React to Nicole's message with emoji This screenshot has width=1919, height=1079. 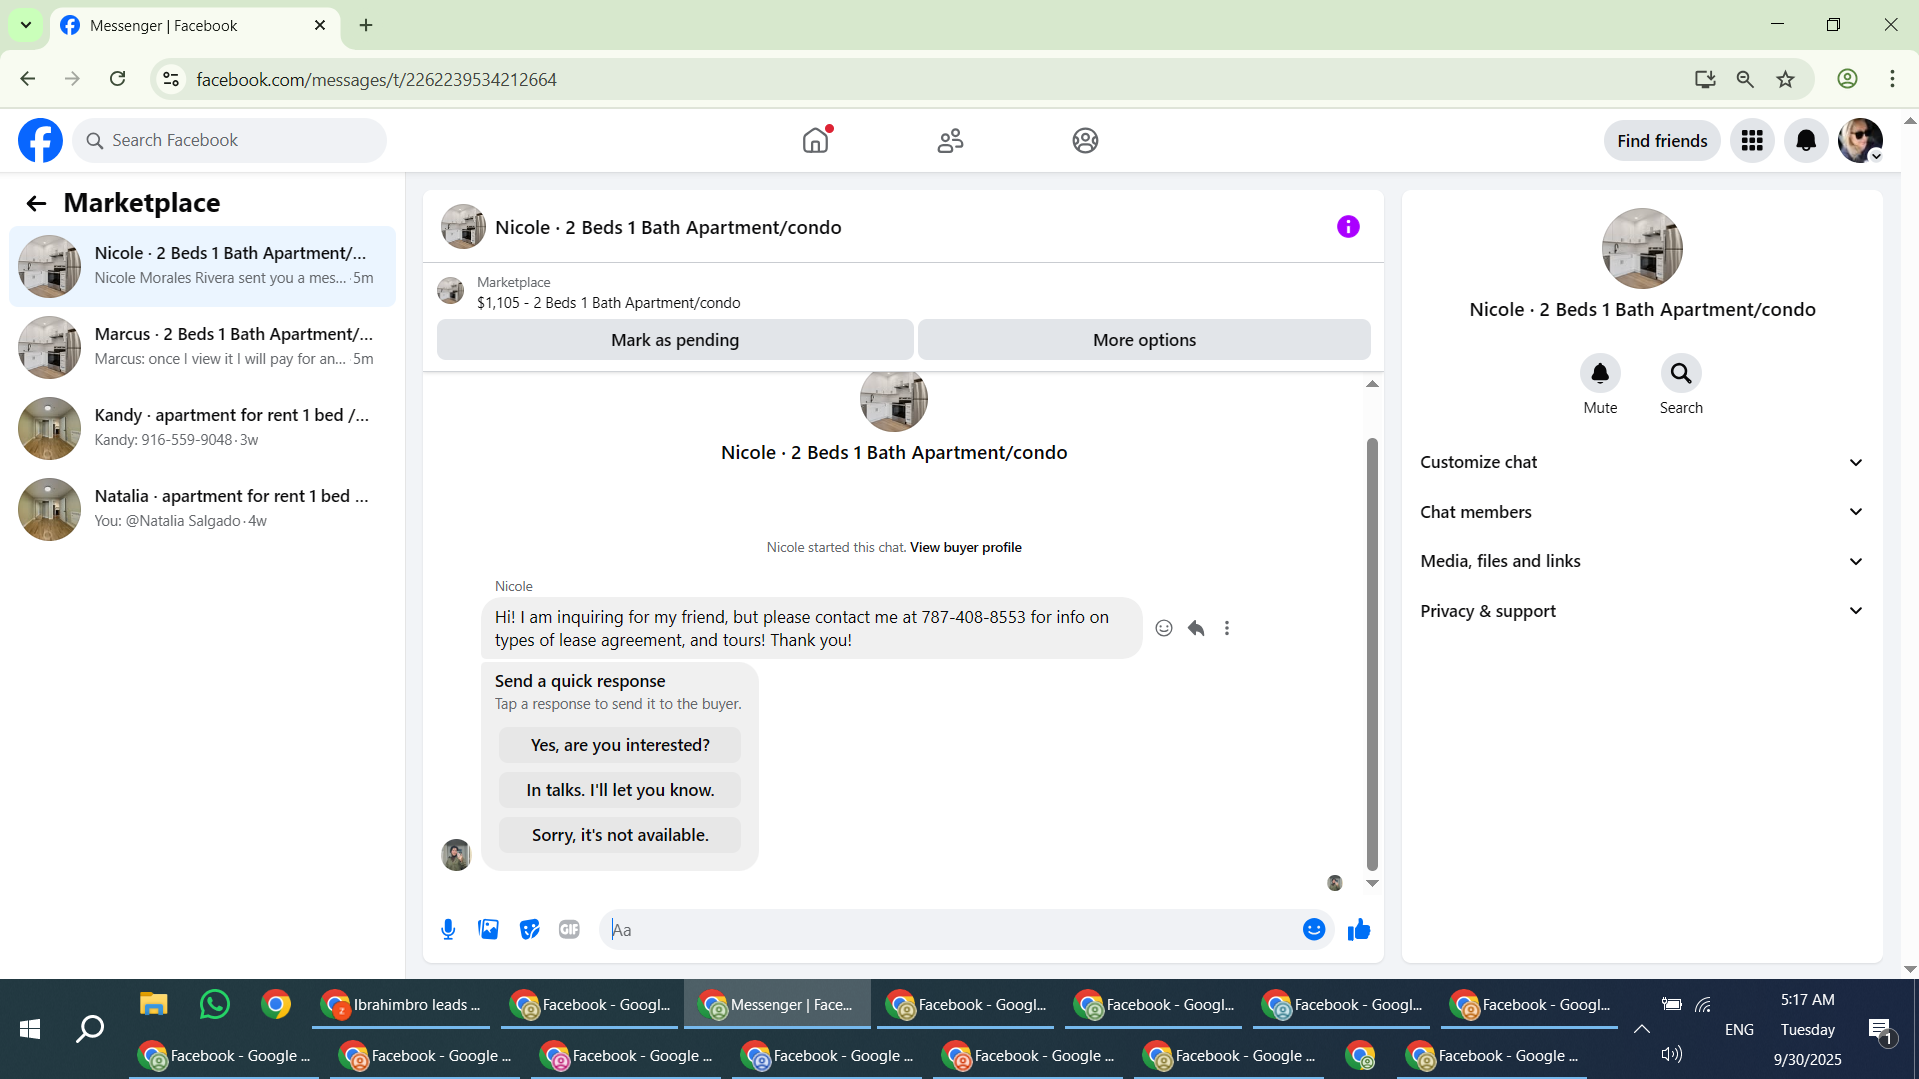click(x=1164, y=628)
